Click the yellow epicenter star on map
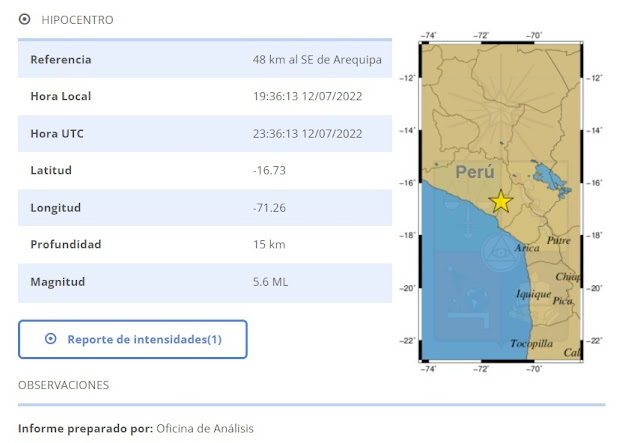Image resolution: width=622 pixels, height=443 pixels. [x=501, y=201]
